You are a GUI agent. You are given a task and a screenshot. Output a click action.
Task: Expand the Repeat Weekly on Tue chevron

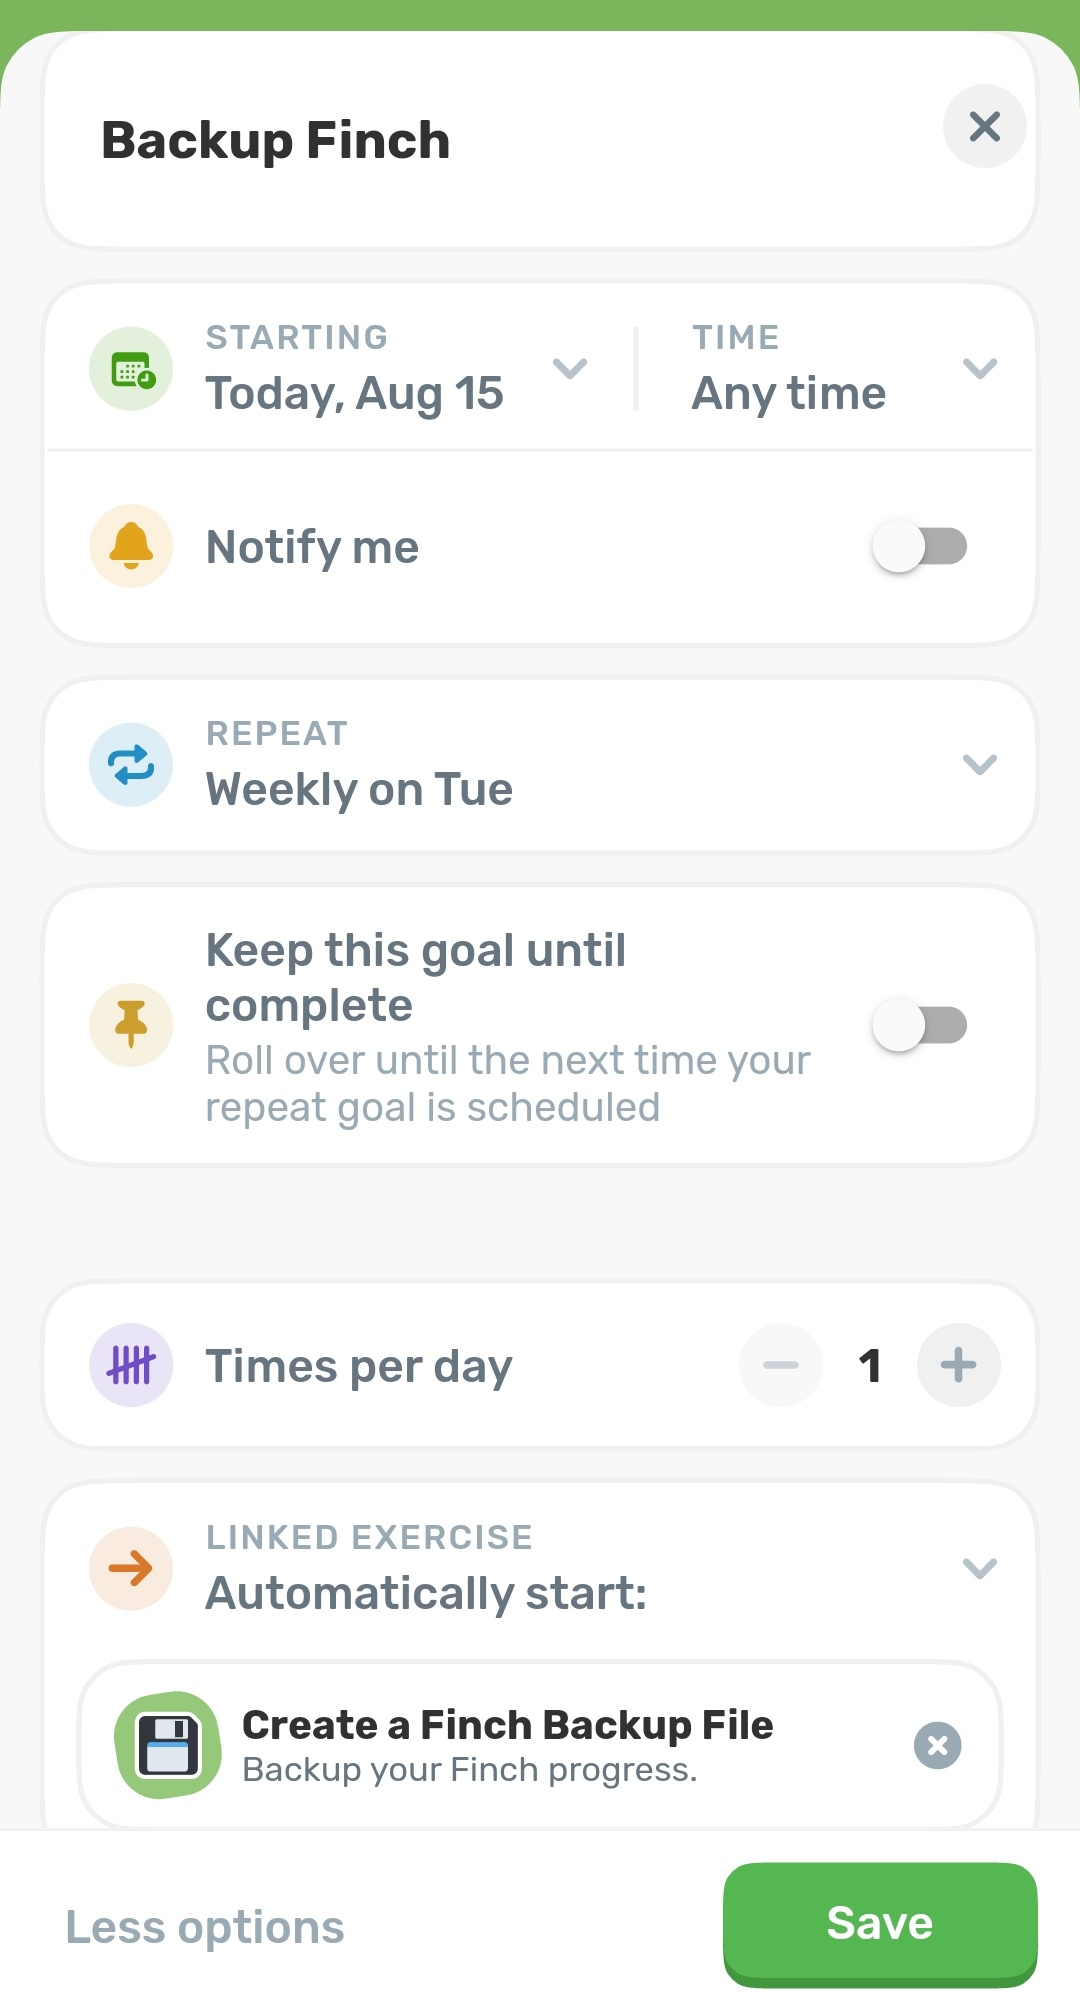(980, 765)
